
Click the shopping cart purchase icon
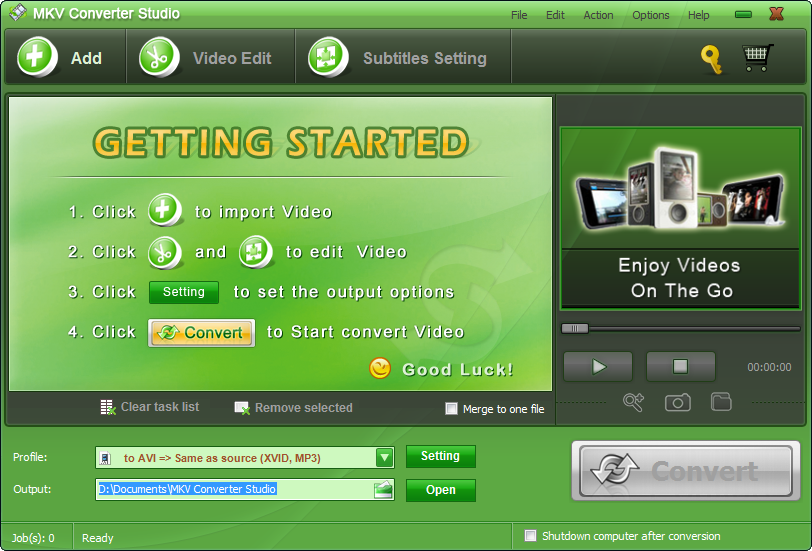pos(758,57)
